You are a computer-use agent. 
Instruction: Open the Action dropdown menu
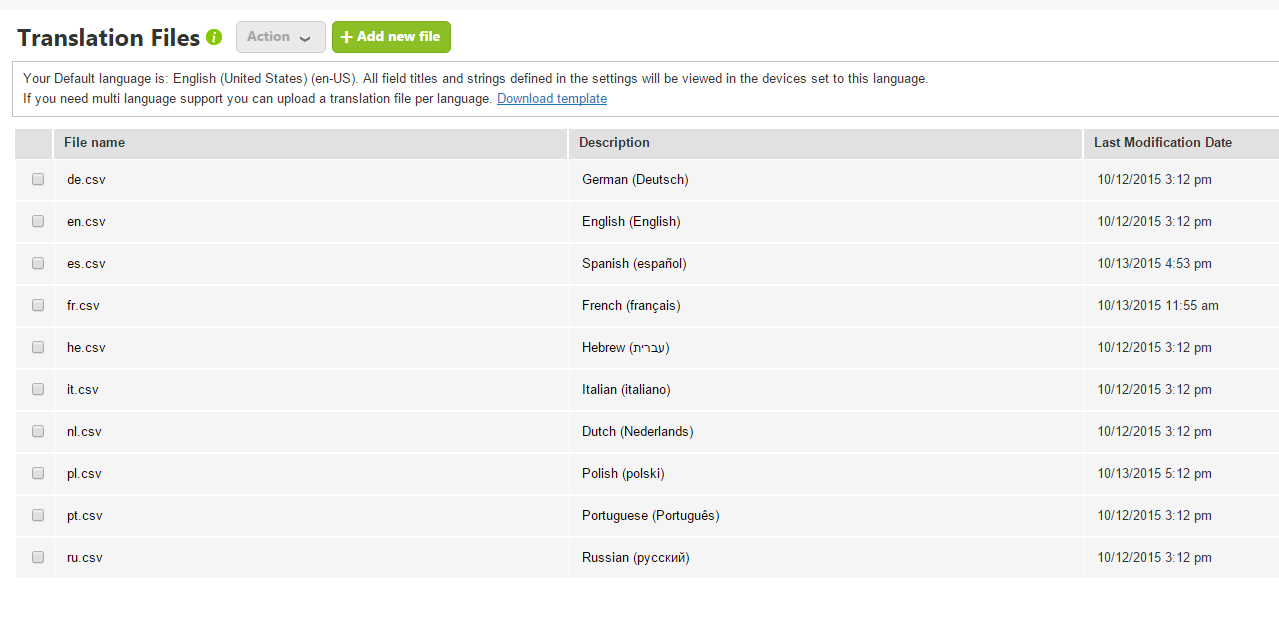(280, 37)
